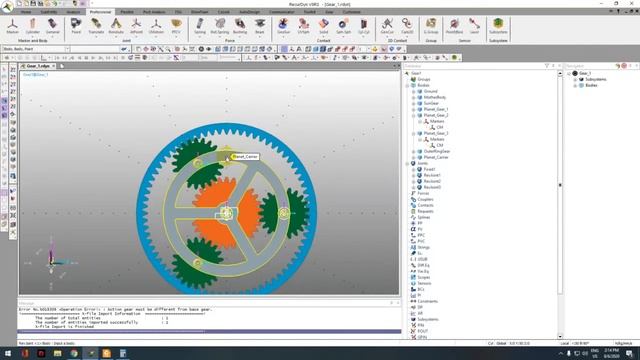Switch to the Analysis ribbon tab
The width and height of the screenshot is (640, 360).
(x=73, y=12)
